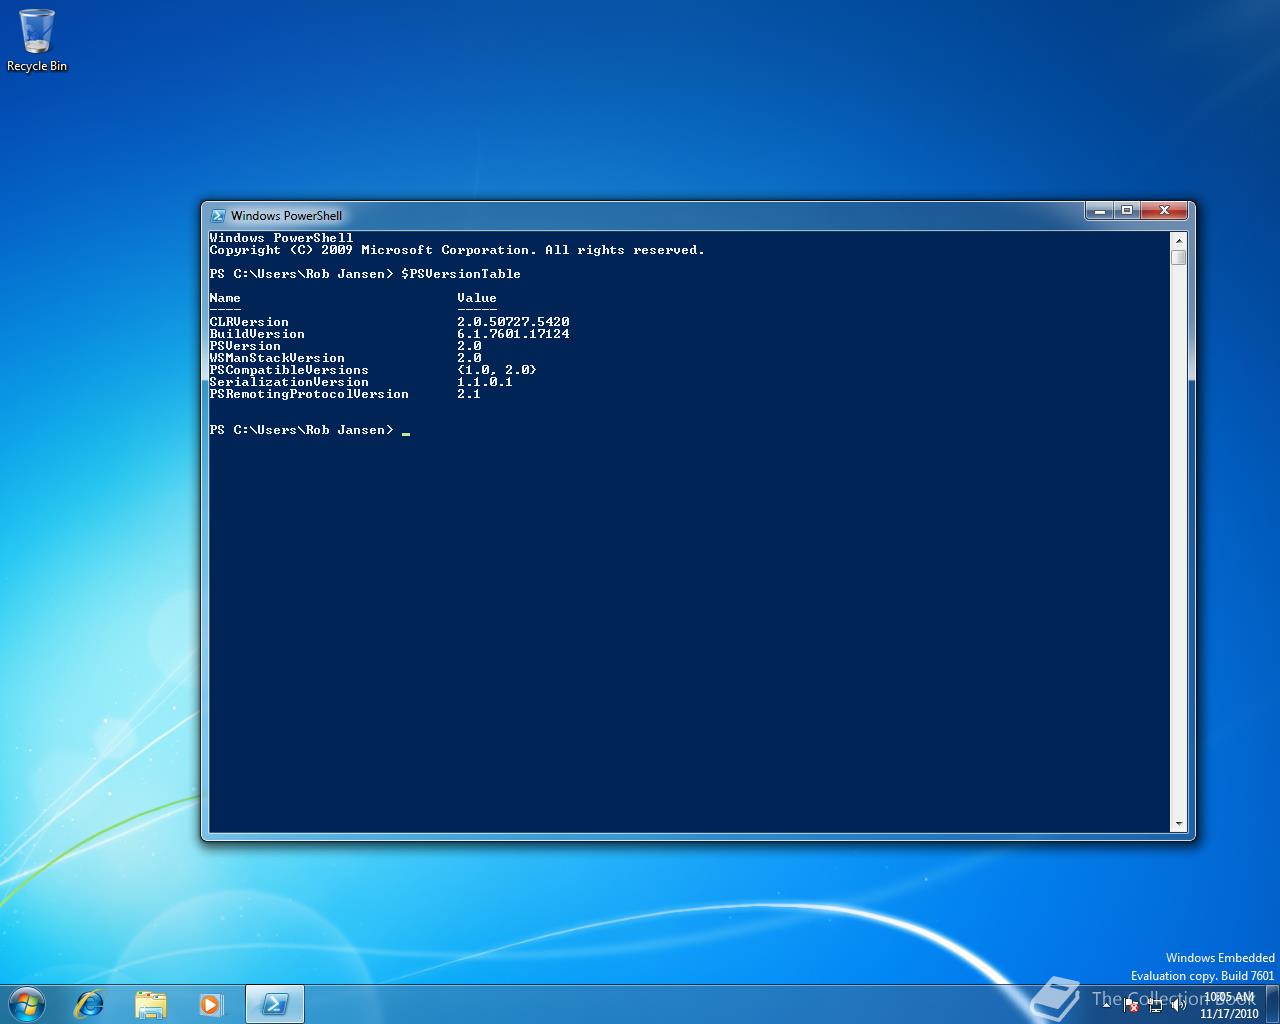1280x1024 pixels.
Task: Select the PowerShell taskbar button
Action: point(275,1004)
